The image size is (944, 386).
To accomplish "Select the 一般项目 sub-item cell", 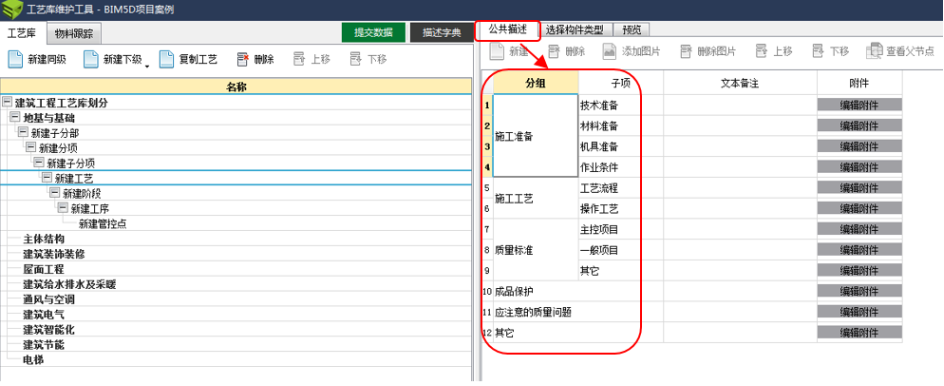I will [x=621, y=250].
